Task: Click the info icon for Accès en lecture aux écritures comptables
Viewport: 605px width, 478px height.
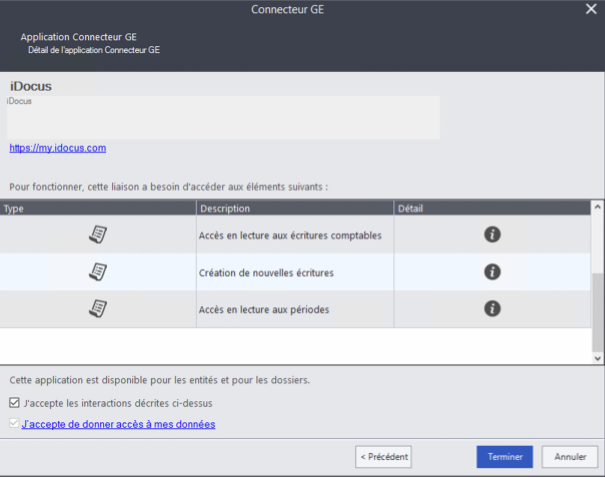Action: pos(492,235)
